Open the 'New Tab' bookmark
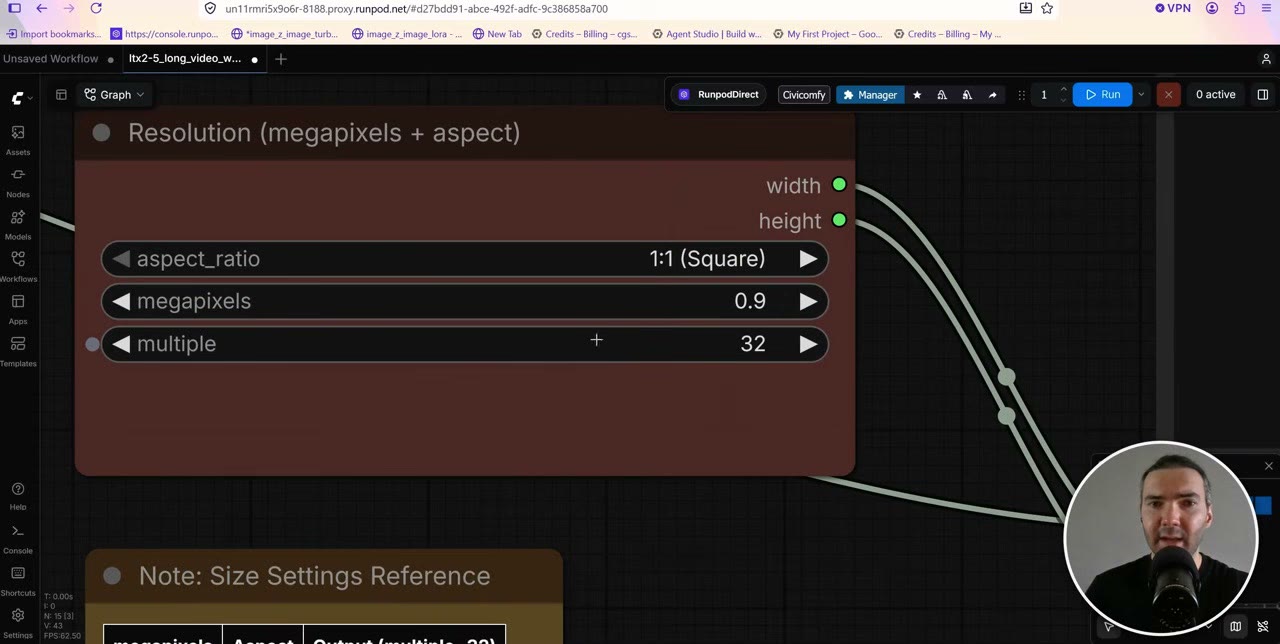This screenshot has height=644, width=1280. (497, 34)
